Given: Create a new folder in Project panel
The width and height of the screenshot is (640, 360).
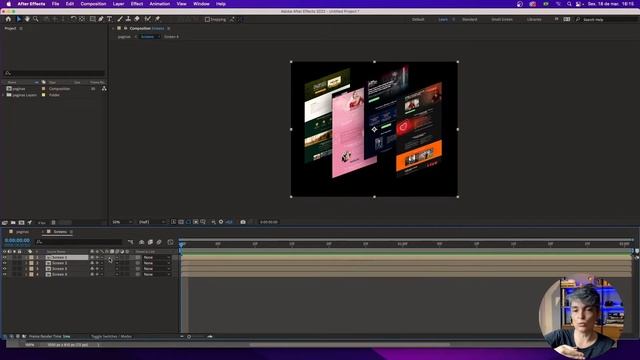Looking at the screenshot, I should pos(13,222).
